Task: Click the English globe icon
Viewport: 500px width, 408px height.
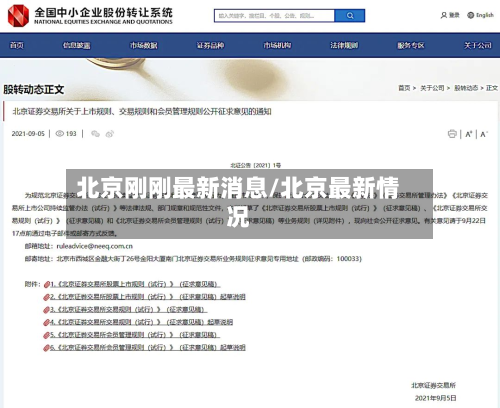Action: (x=470, y=15)
